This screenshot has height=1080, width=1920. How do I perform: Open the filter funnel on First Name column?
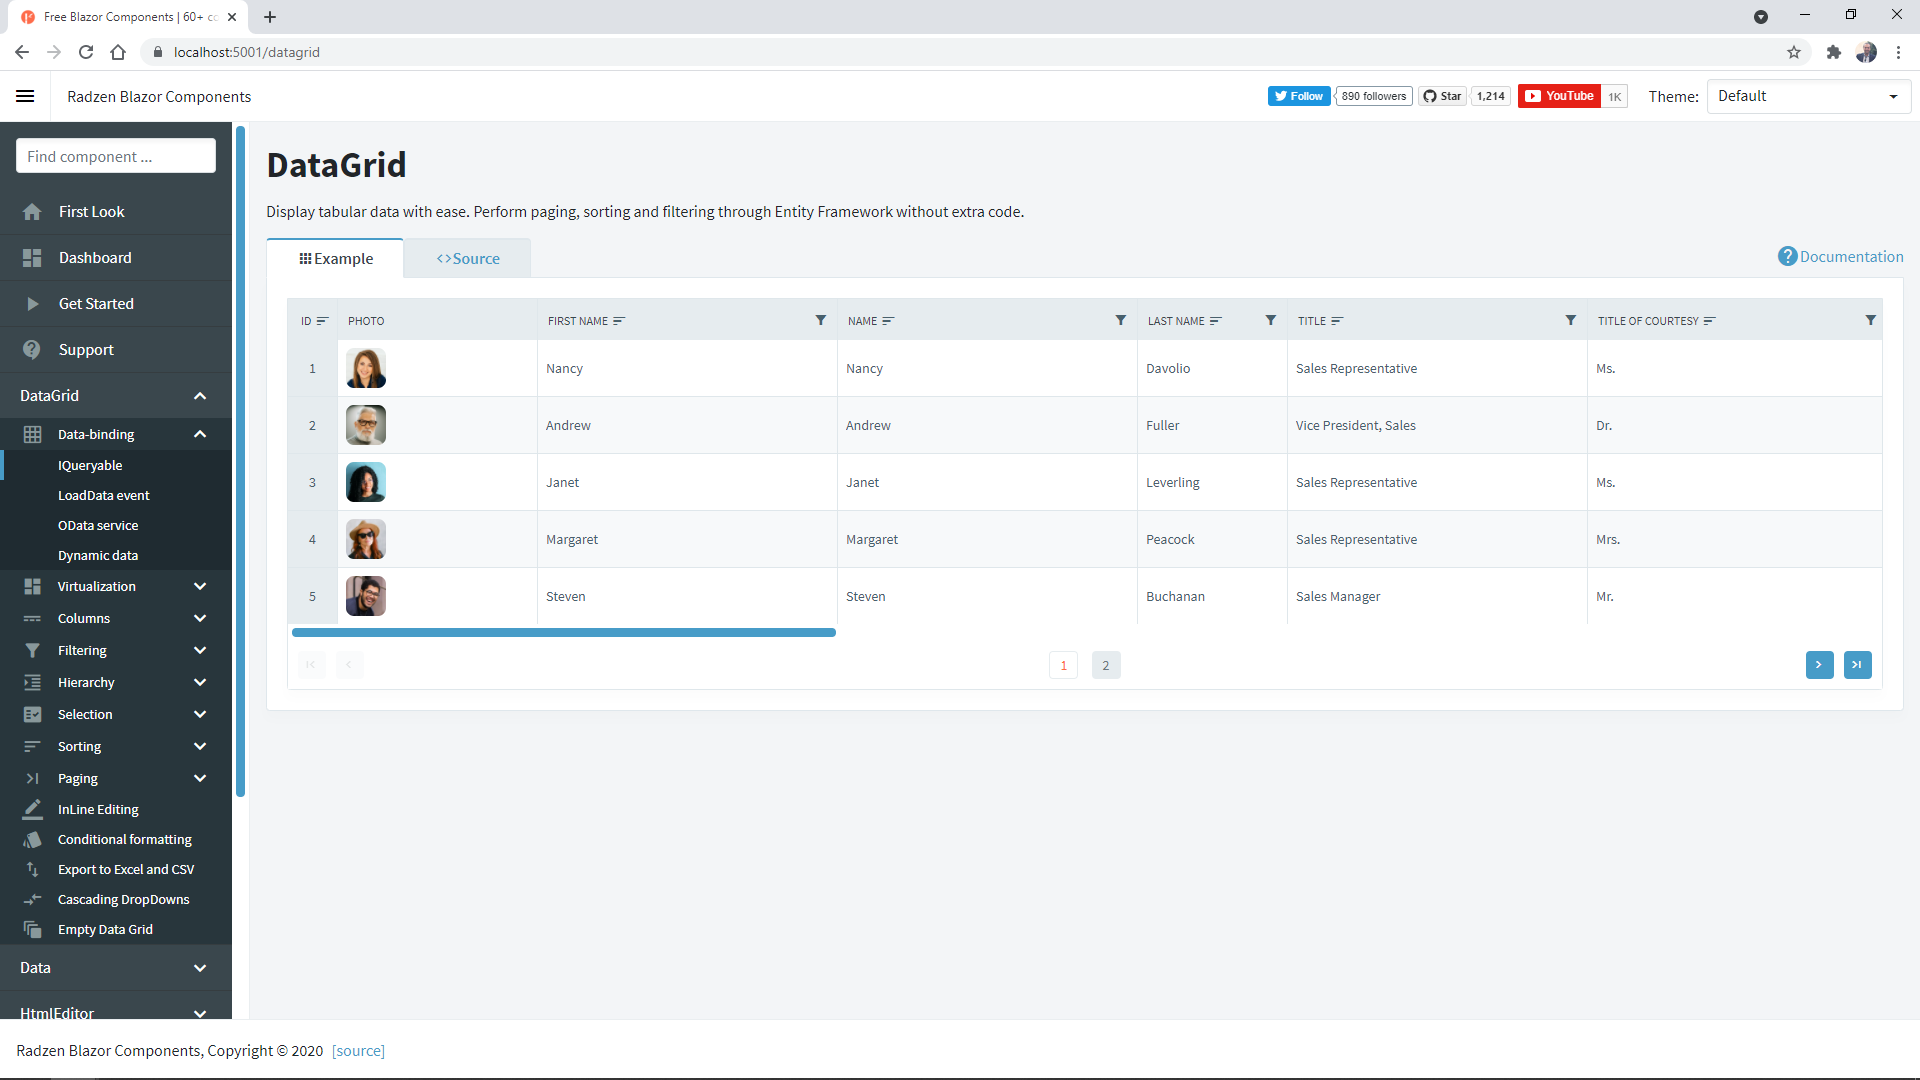[x=821, y=320]
